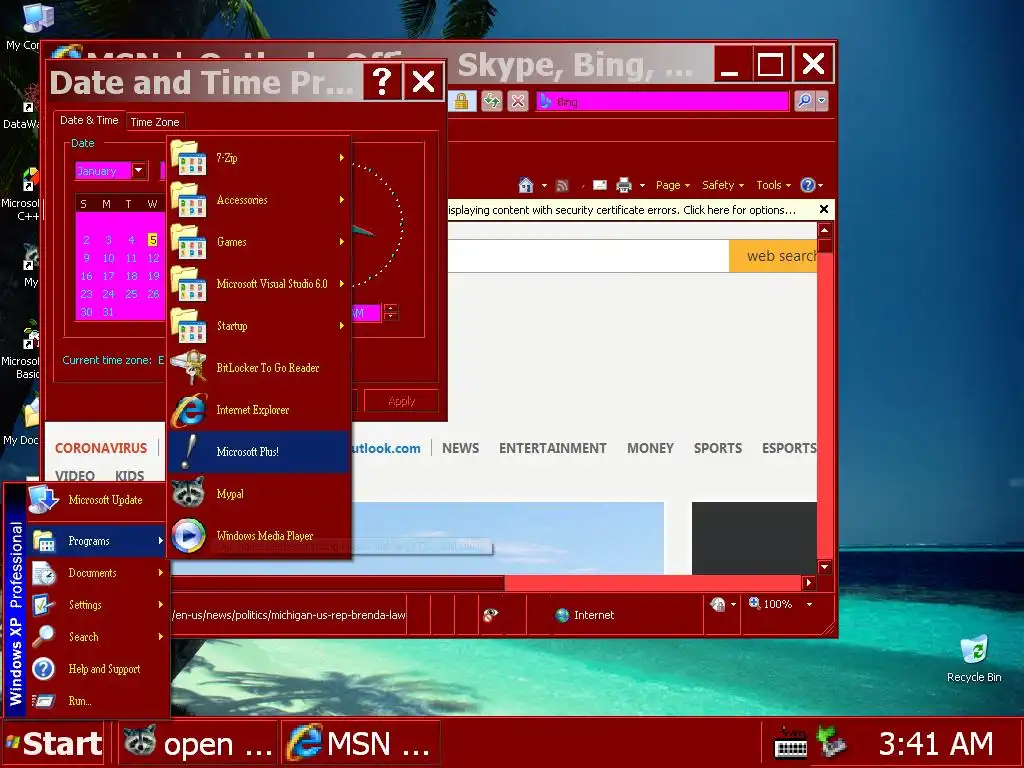1024x768 pixels.
Task: Click the security lock icon in address bar
Action: click(461, 101)
